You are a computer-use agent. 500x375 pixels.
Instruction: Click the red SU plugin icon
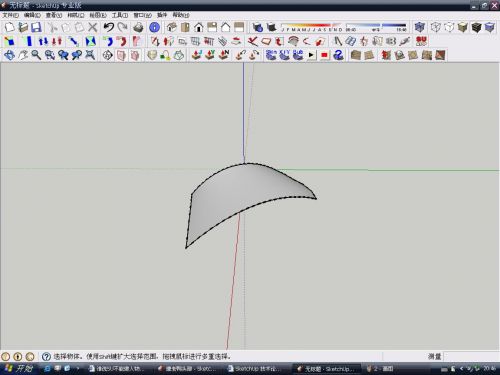(421, 41)
